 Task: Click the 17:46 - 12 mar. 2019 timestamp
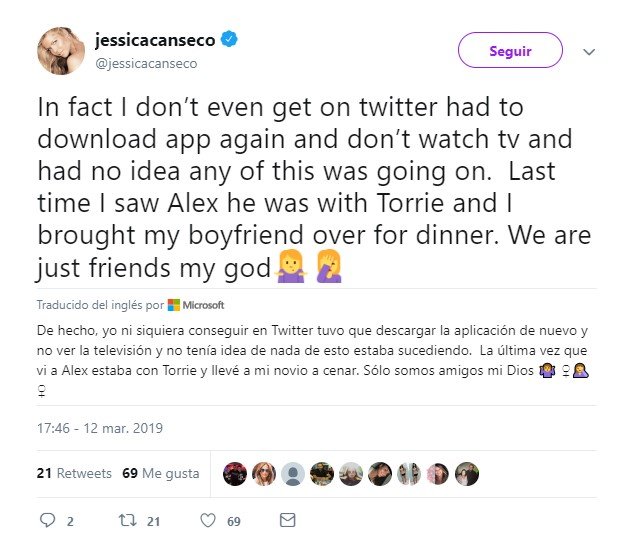pyautogui.click(x=100, y=427)
